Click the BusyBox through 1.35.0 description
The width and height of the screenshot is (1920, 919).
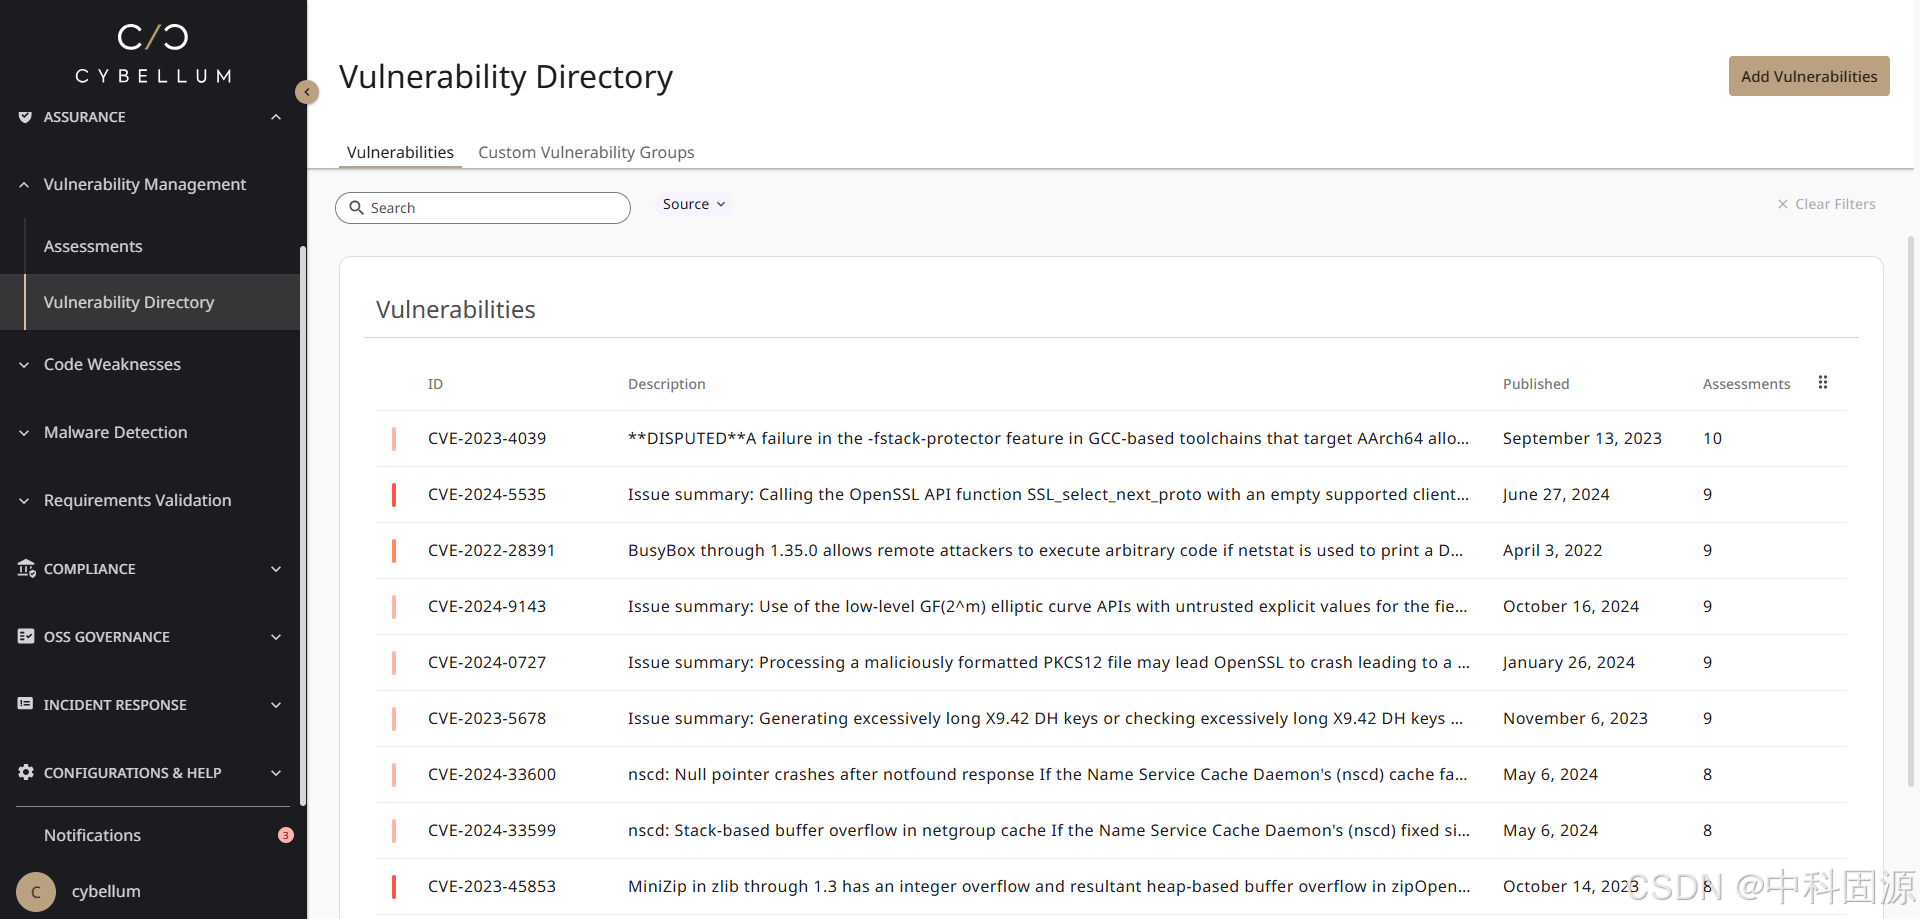(1045, 550)
